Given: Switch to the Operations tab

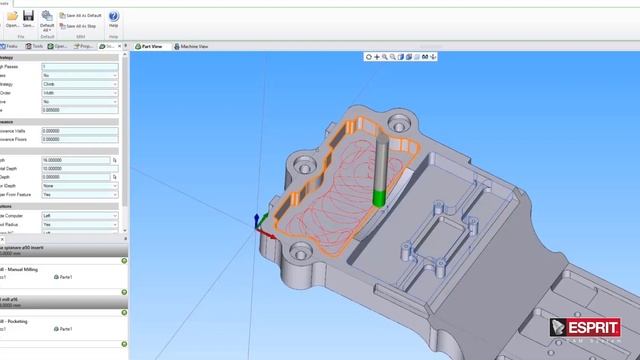Looking at the screenshot, I should [x=57, y=46].
